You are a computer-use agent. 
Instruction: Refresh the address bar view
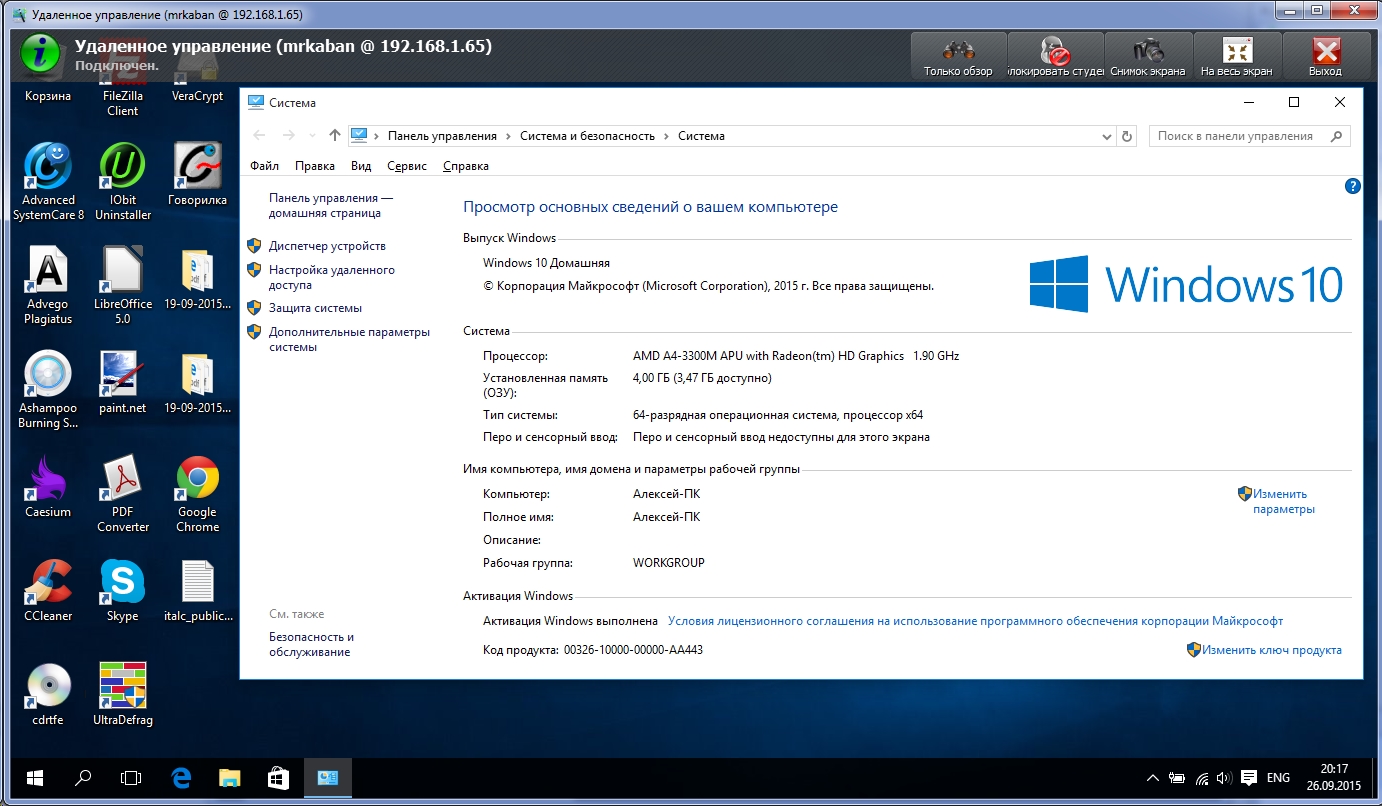[1127, 136]
